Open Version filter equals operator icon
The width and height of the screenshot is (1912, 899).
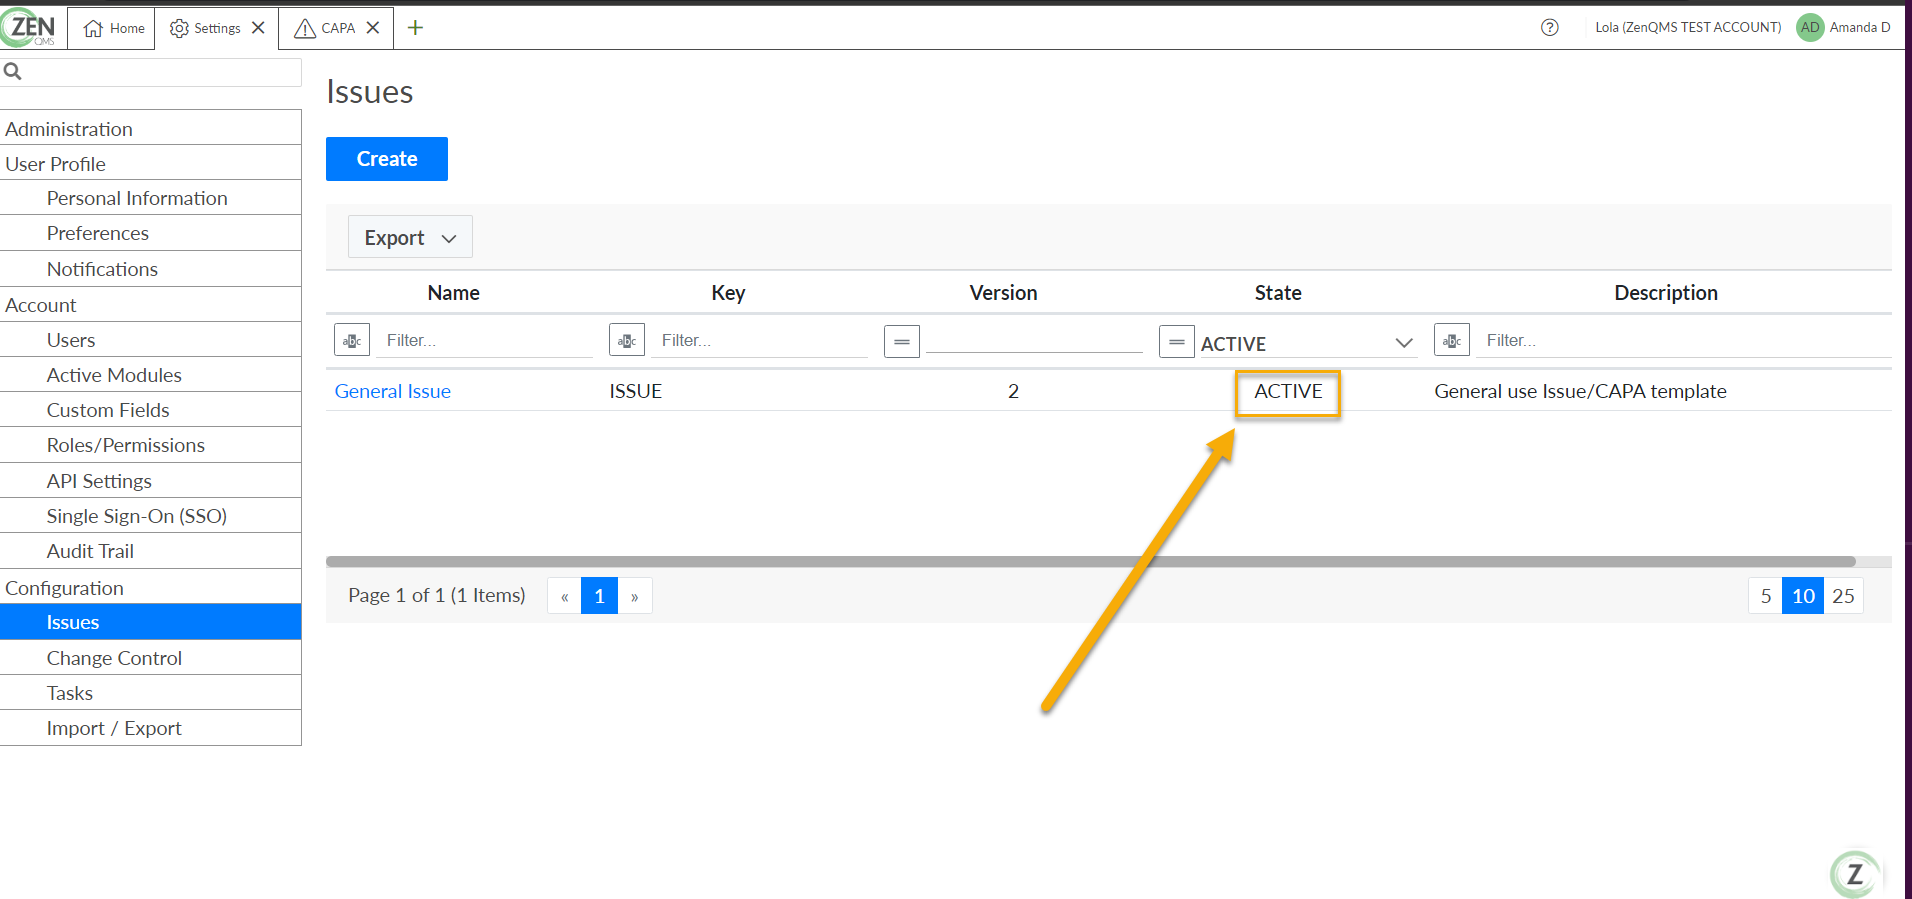click(x=902, y=341)
